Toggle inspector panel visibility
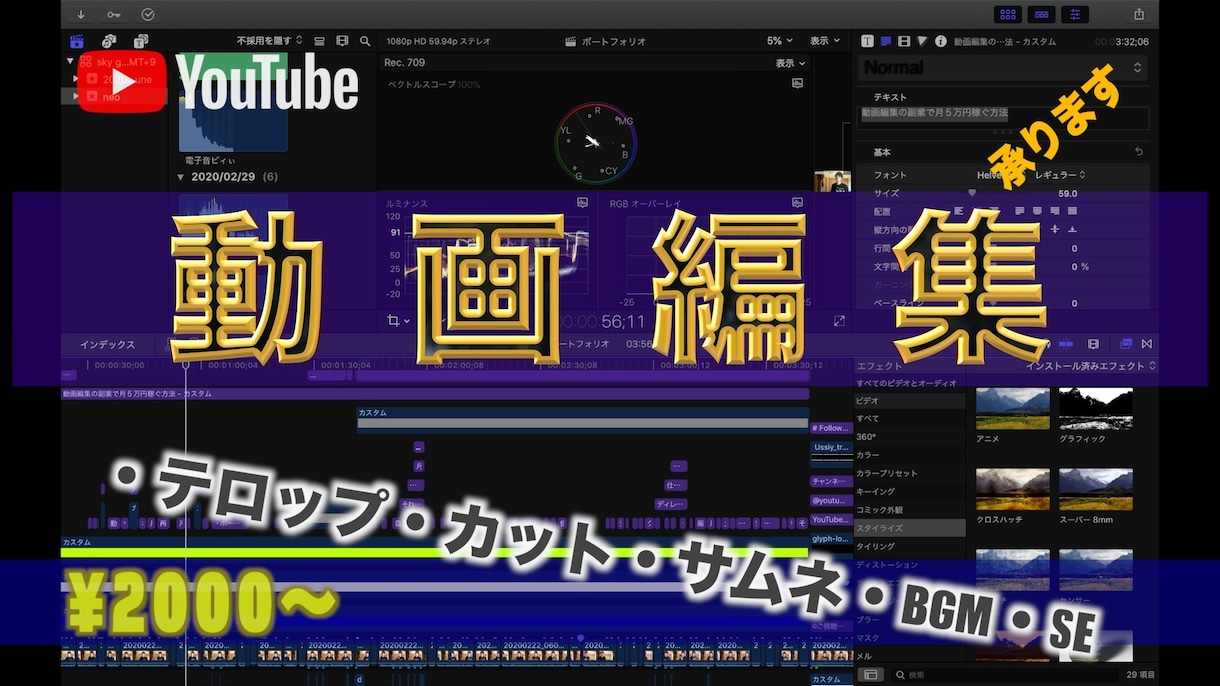The image size is (1220, 686). (x=1076, y=14)
